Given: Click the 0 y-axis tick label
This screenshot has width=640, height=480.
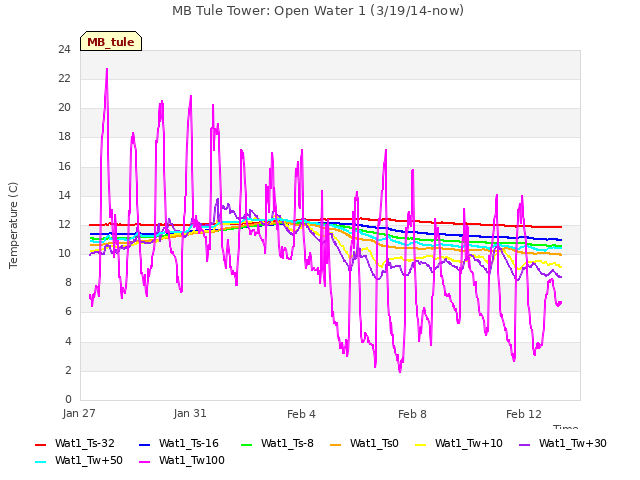Looking at the screenshot, I should (68, 399).
